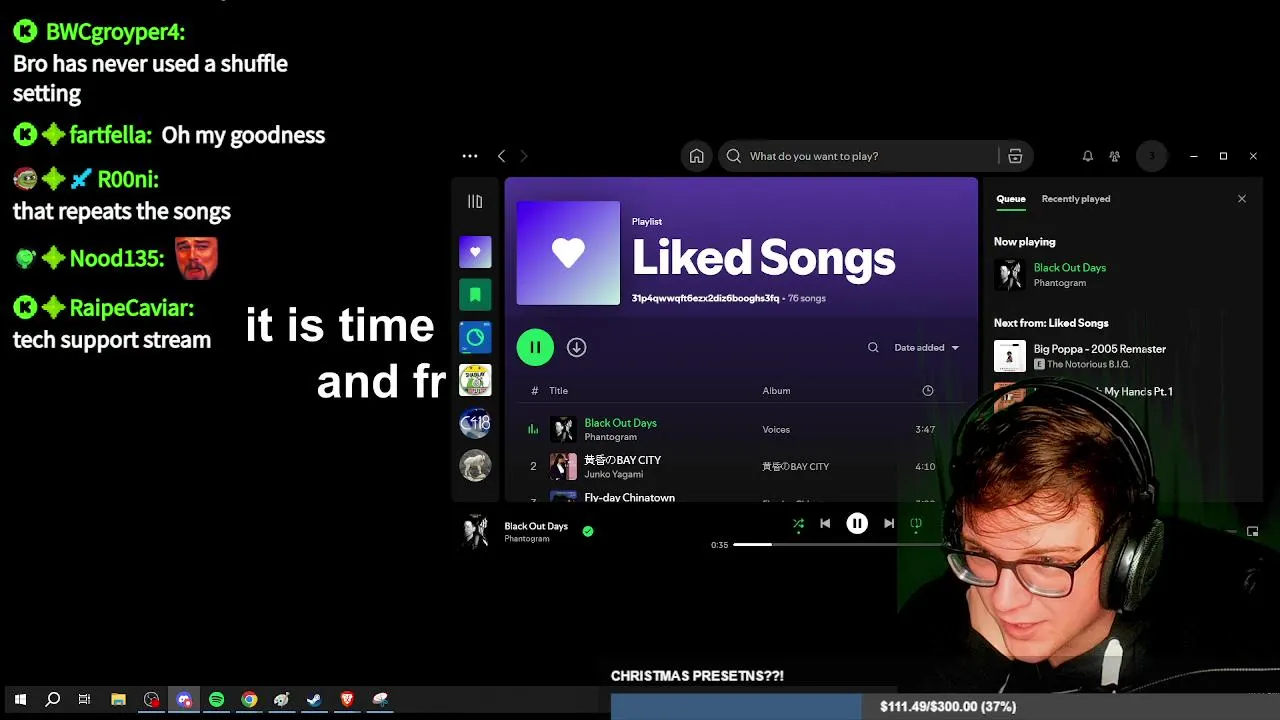The image size is (1280, 720).
Task: Select the Fly-day Chinatown track
Action: click(629, 497)
